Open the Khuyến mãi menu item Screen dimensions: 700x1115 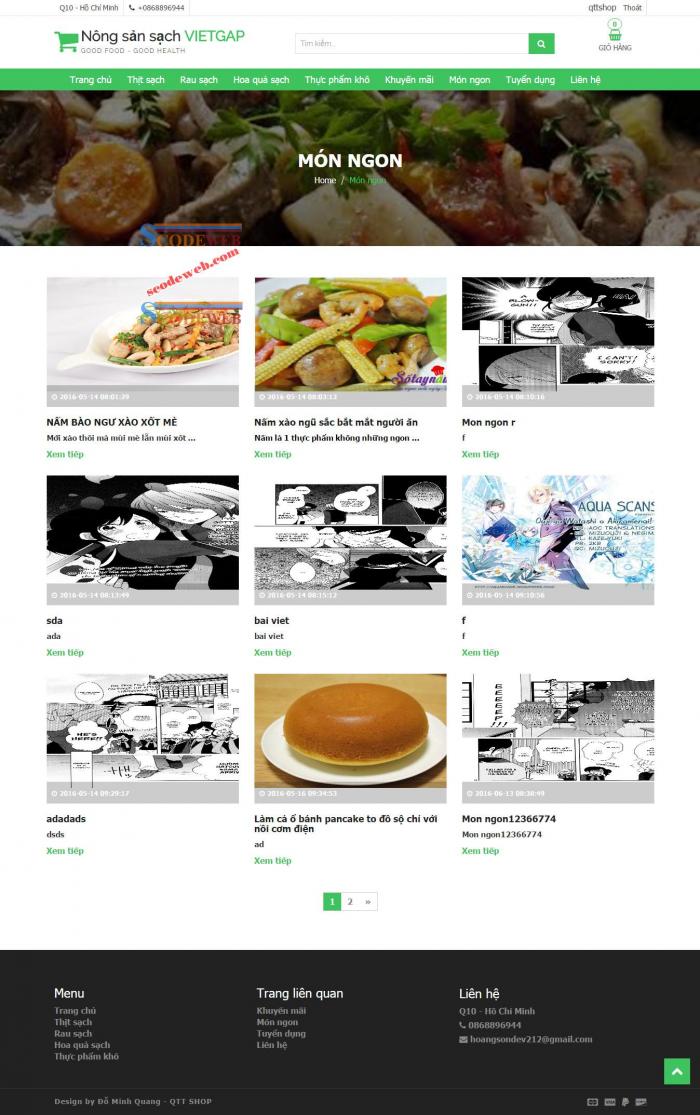pos(409,80)
